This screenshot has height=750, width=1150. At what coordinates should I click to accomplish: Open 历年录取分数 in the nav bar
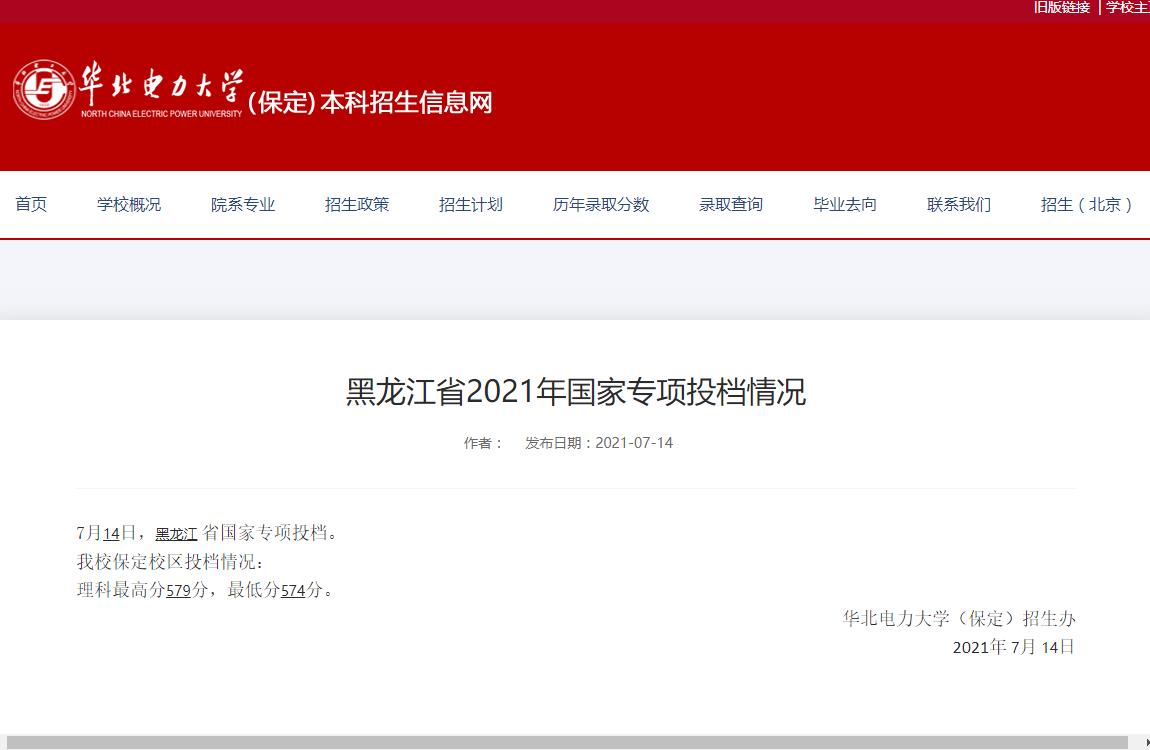tap(601, 204)
